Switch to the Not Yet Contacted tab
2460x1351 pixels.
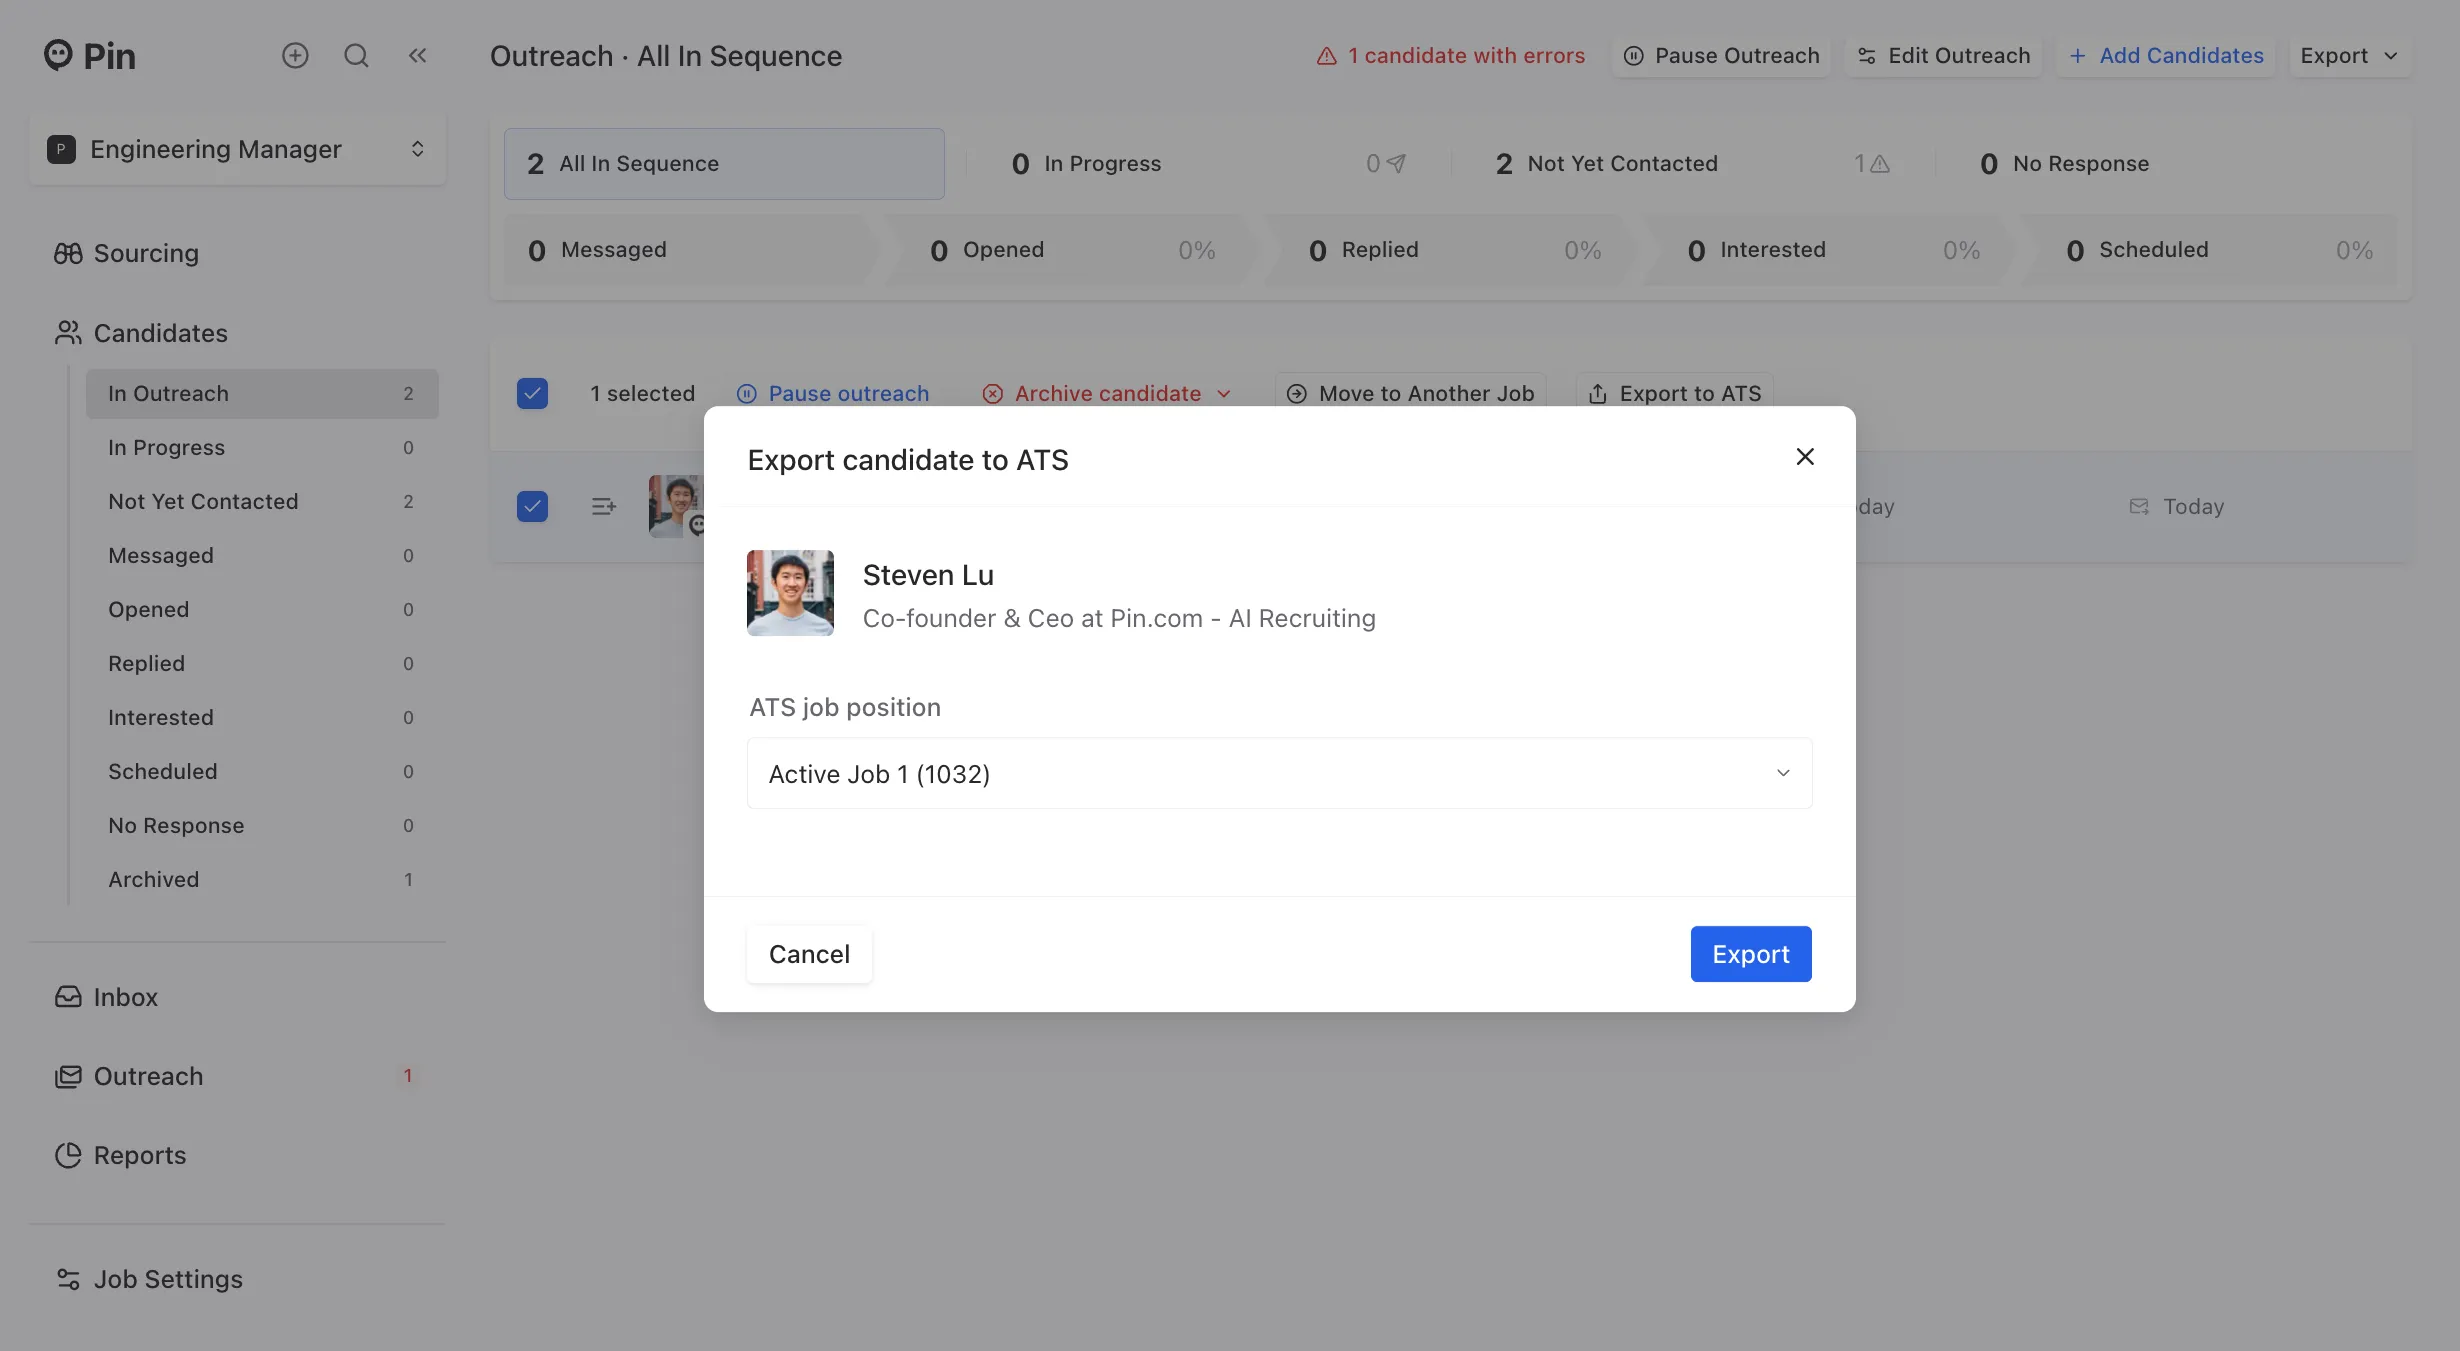pyautogui.click(x=1692, y=164)
